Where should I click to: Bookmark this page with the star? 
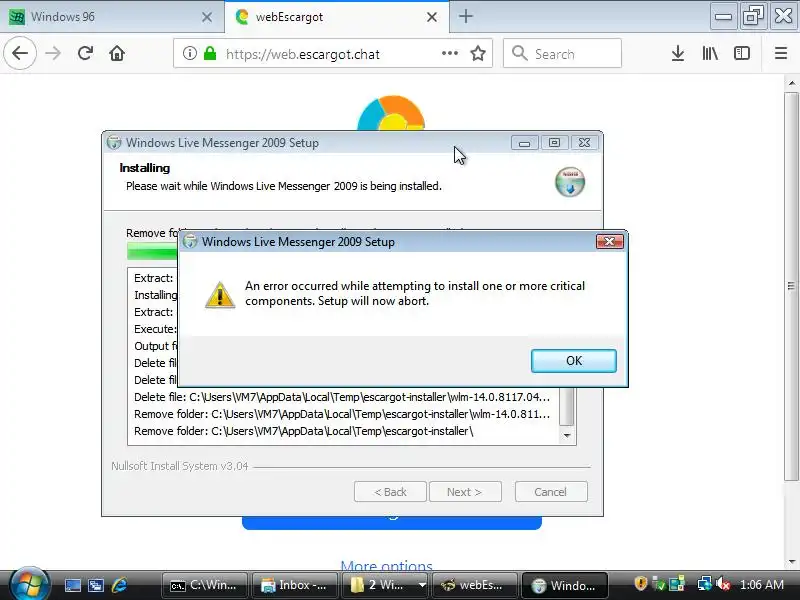pyautogui.click(x=478, y=53)
